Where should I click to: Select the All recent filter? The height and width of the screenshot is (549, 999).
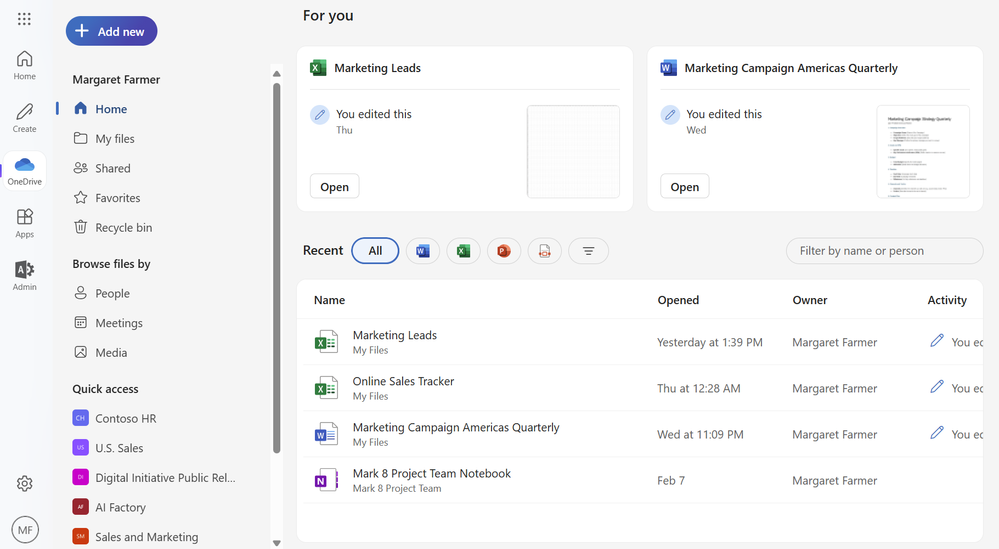click(375, 251)
